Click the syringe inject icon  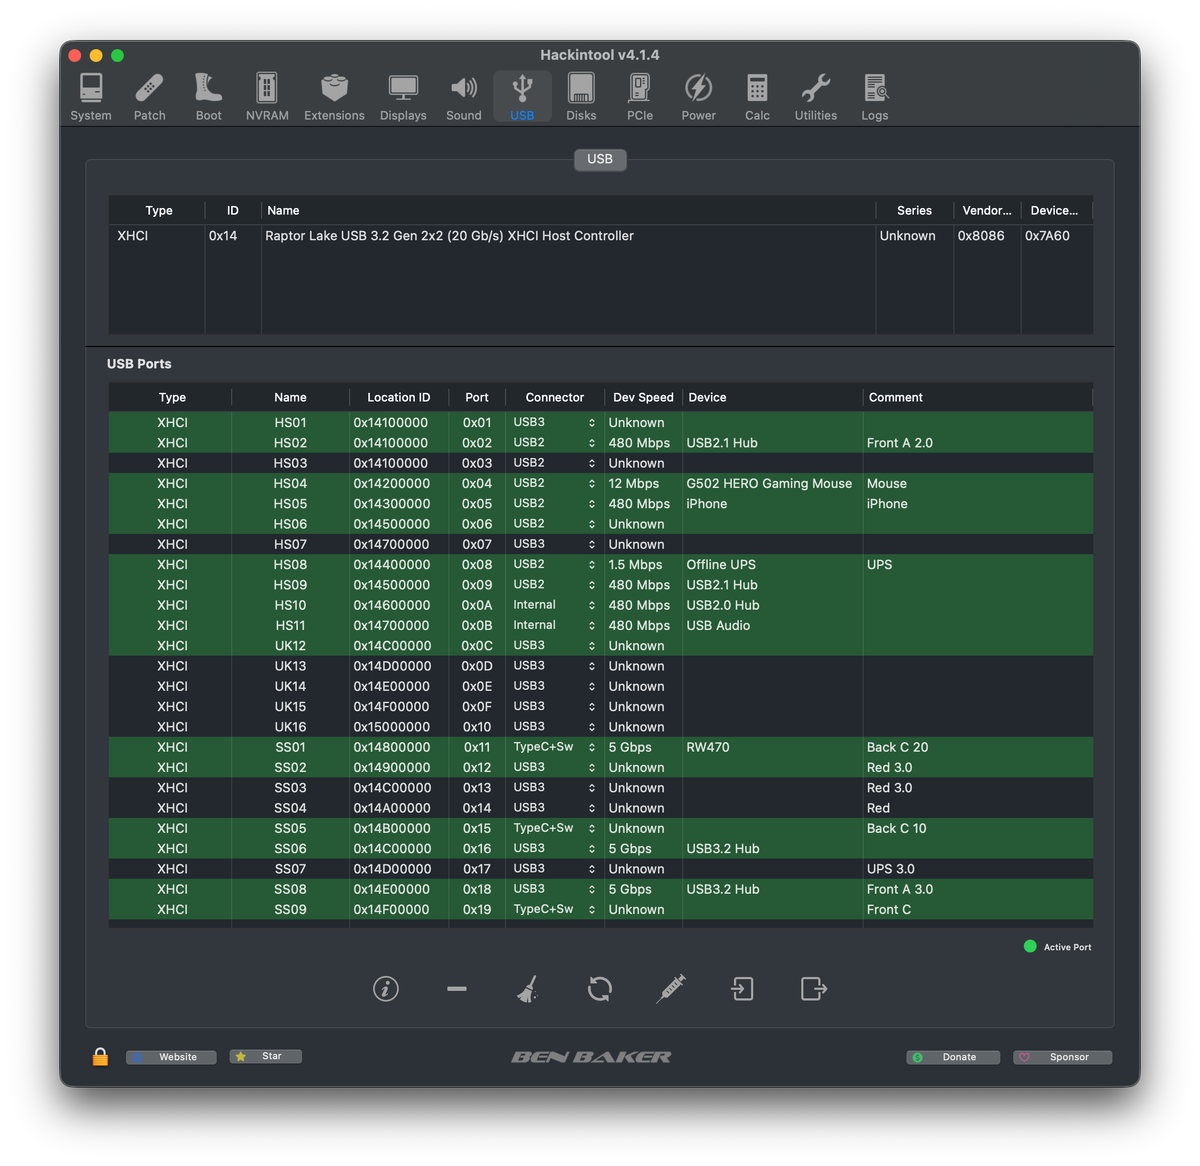[671, 989]
